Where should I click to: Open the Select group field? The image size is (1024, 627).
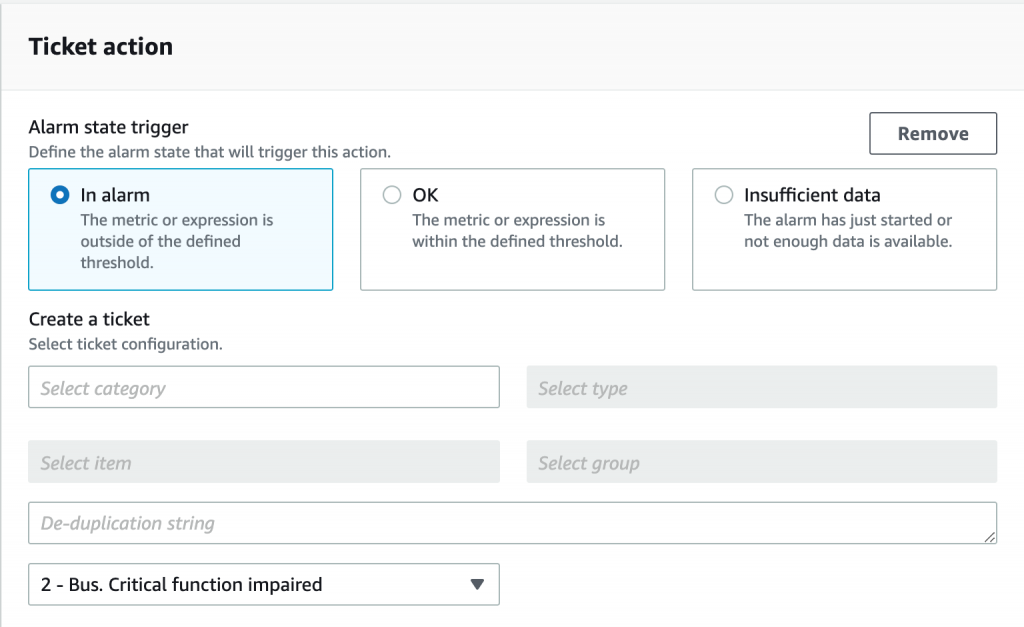pyautogui.click(x=761, y=463)
